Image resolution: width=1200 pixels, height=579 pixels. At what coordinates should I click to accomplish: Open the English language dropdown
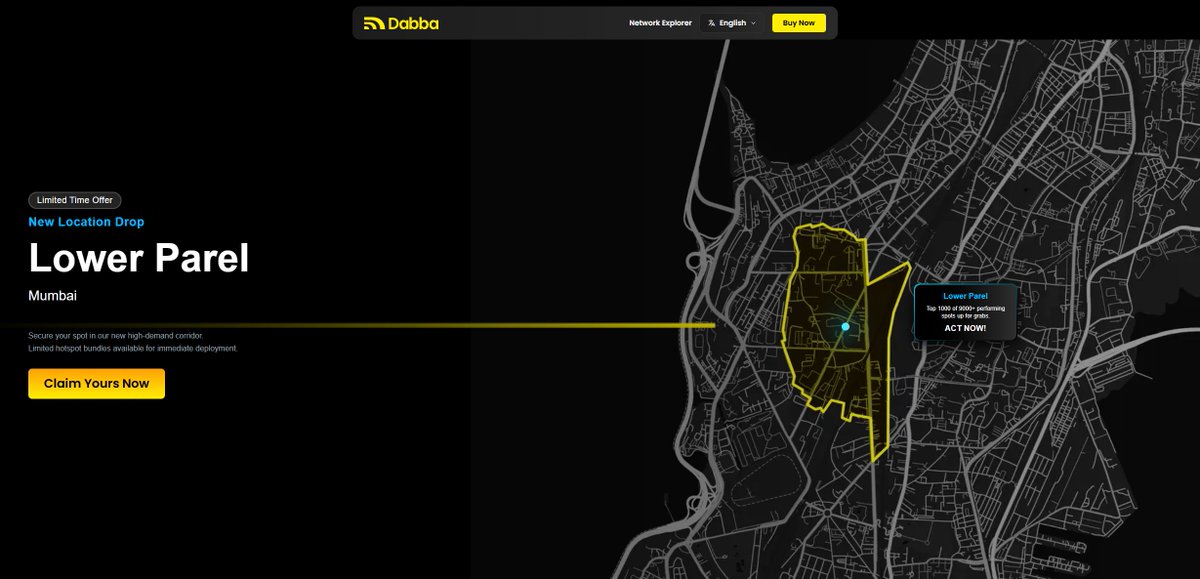coord(732,23)
